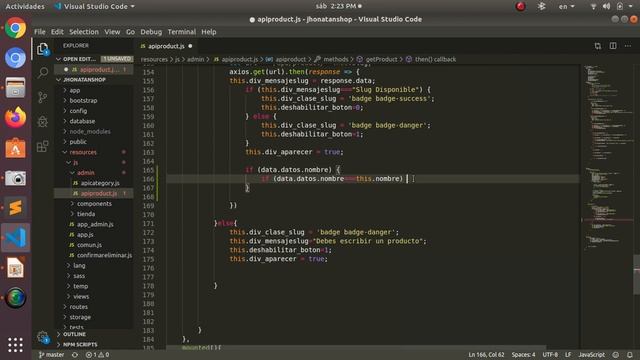Open Sublime Text from the dock
Image resolution: width=640 pixels, height=360 pixels.
16,207
